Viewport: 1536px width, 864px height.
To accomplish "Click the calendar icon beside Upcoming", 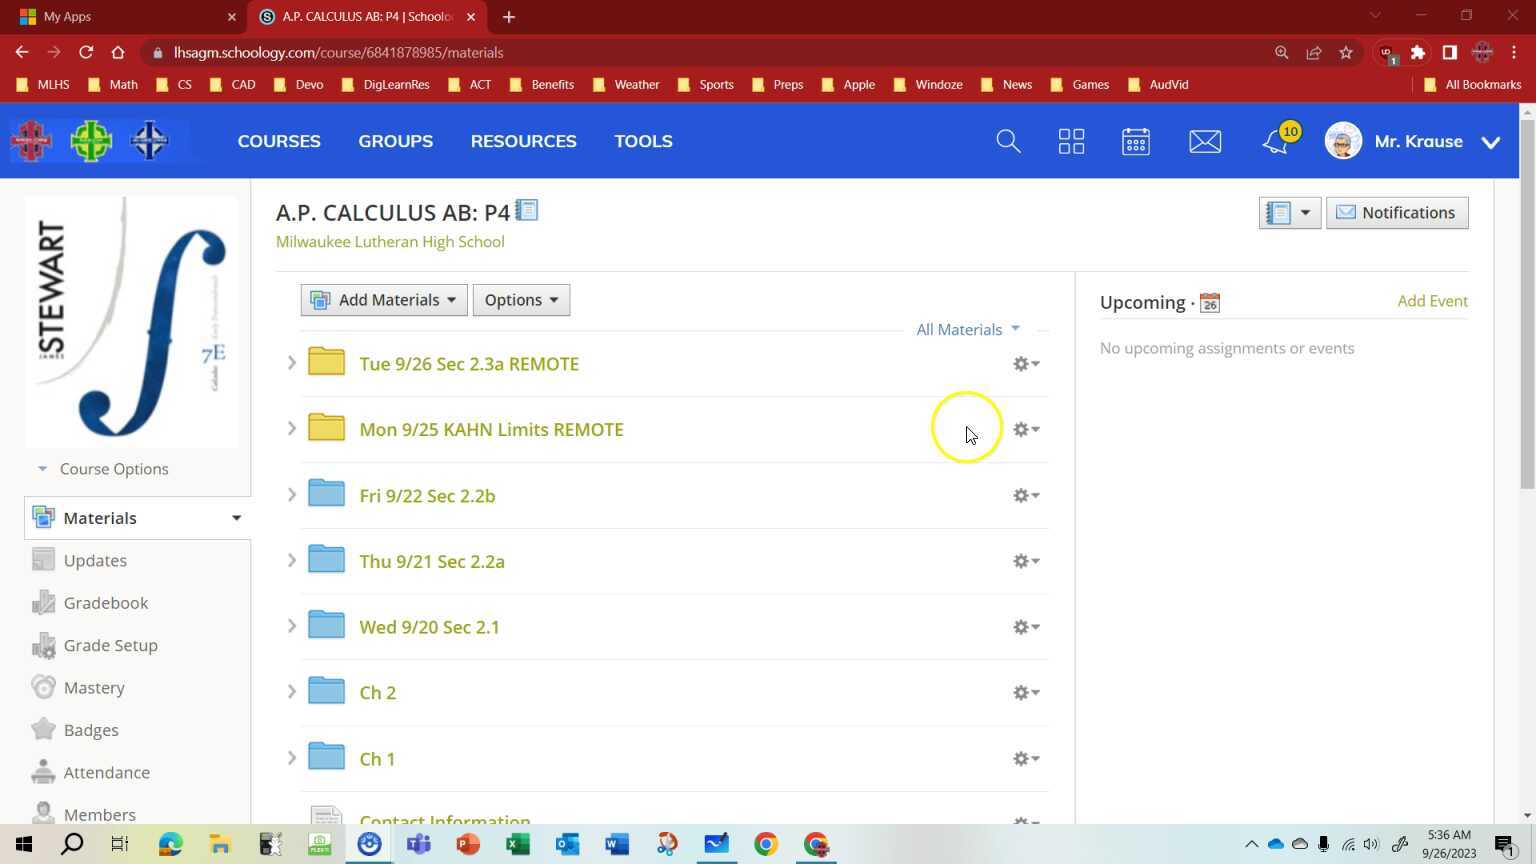I will click(x=1209, y=303).
